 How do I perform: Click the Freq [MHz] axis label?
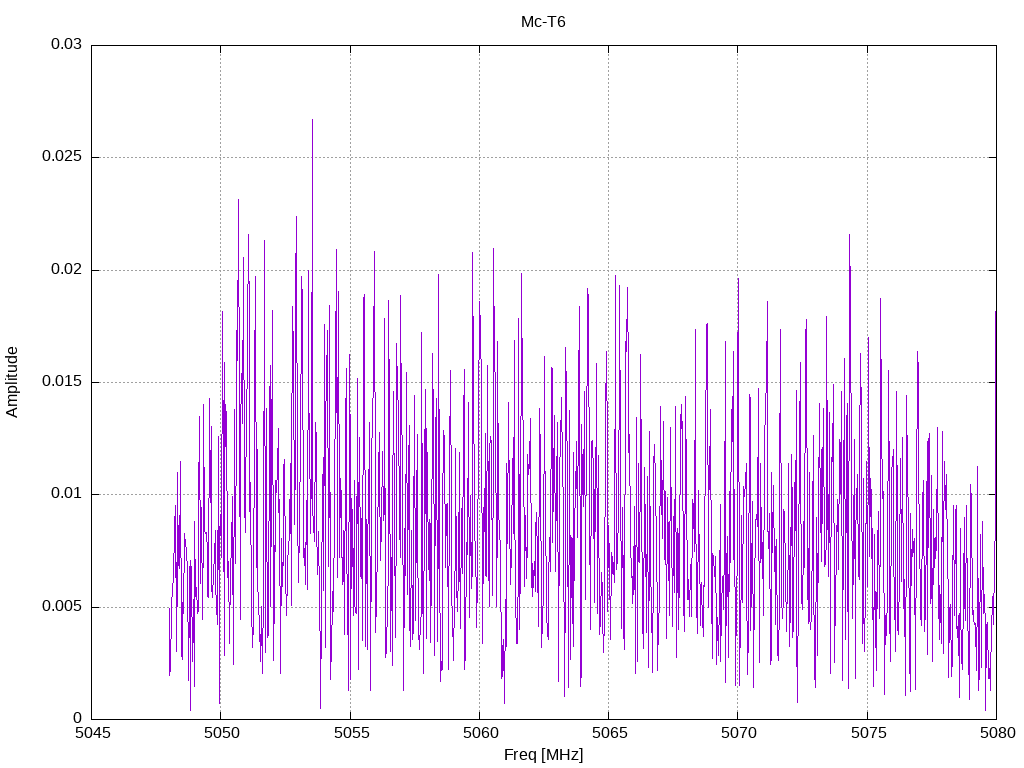pyautogui.click(x=543, y=755)
